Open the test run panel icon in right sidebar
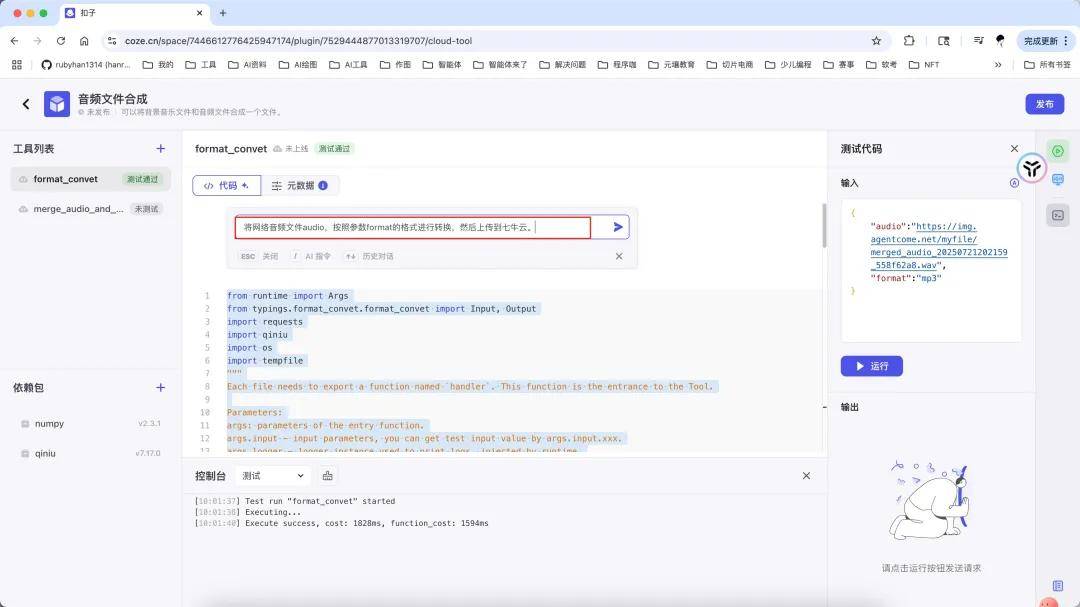Screen dimensions: 1080x607 pos(1058,151)
